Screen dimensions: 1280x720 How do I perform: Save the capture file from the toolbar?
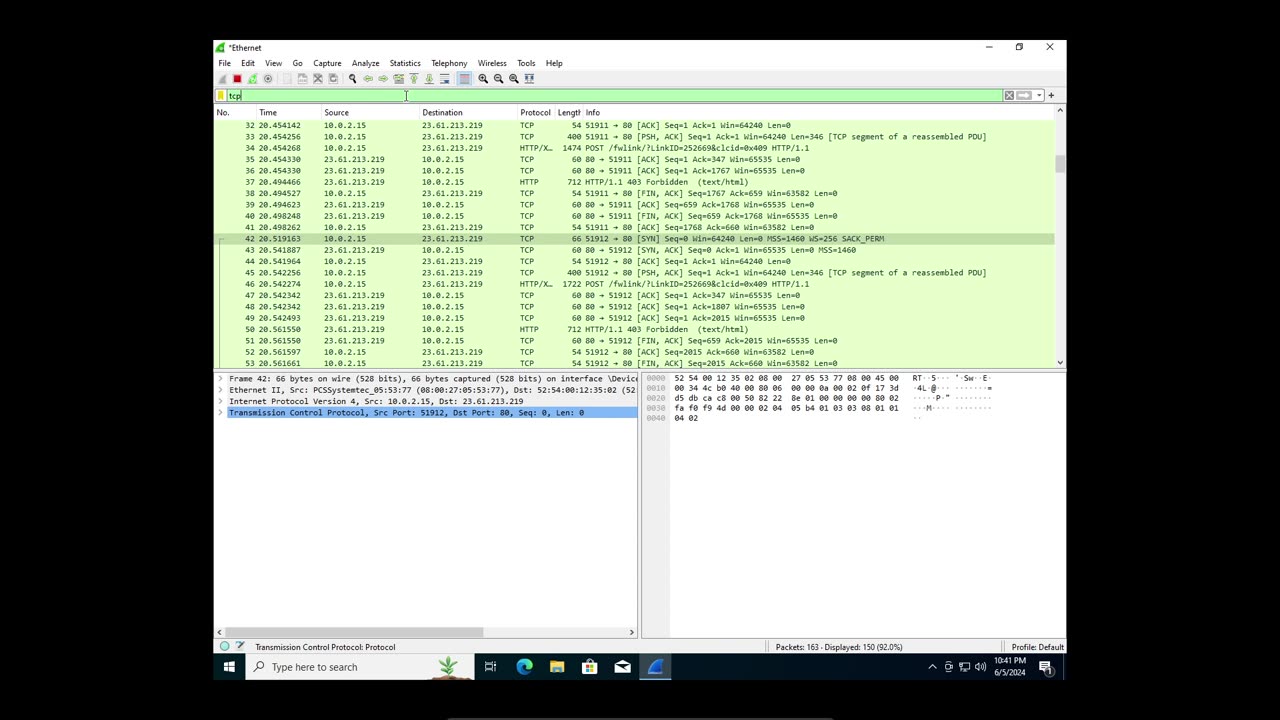[x=302, y=79]
